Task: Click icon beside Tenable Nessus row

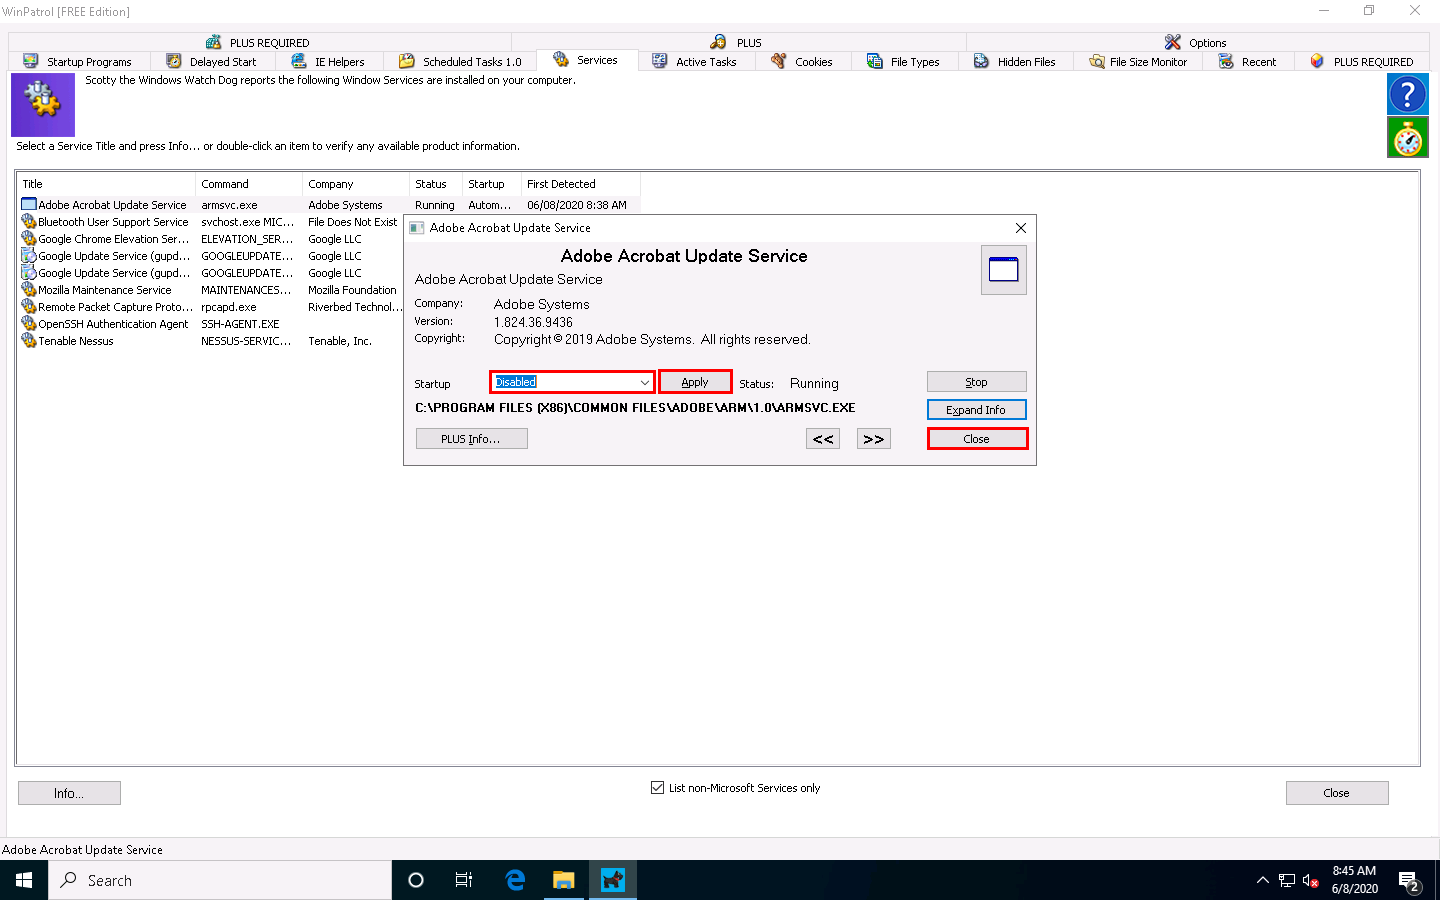Action: pyautogui.click(x=29, y=341)
